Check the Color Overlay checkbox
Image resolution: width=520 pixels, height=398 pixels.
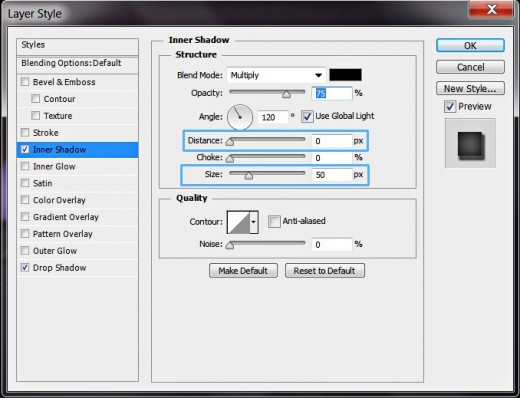(x=25, y=200)
